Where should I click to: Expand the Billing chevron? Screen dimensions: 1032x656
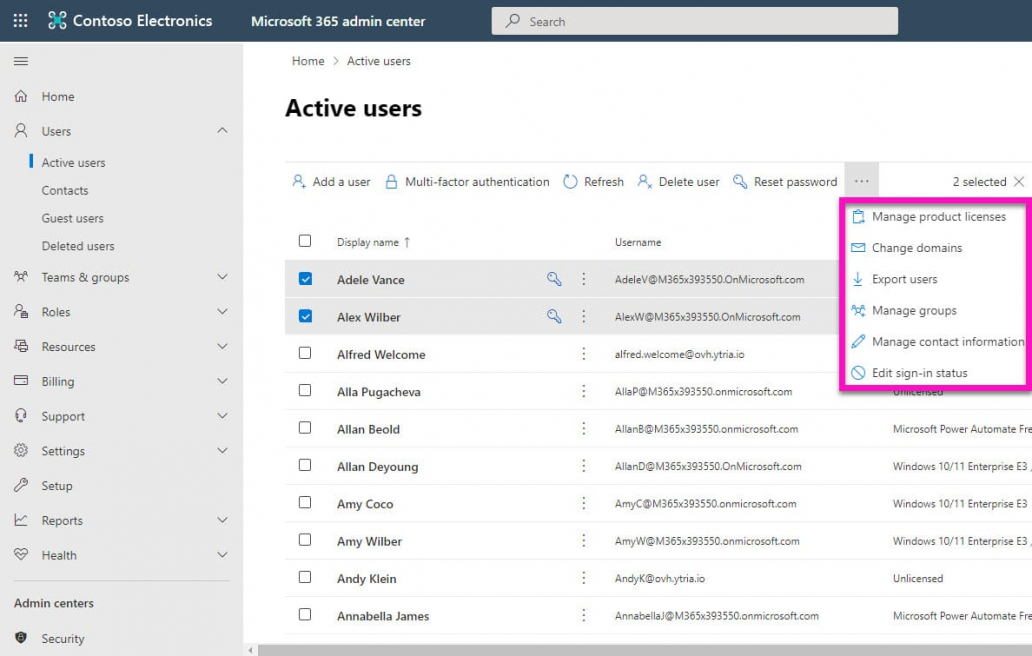[x=222, y=381]
